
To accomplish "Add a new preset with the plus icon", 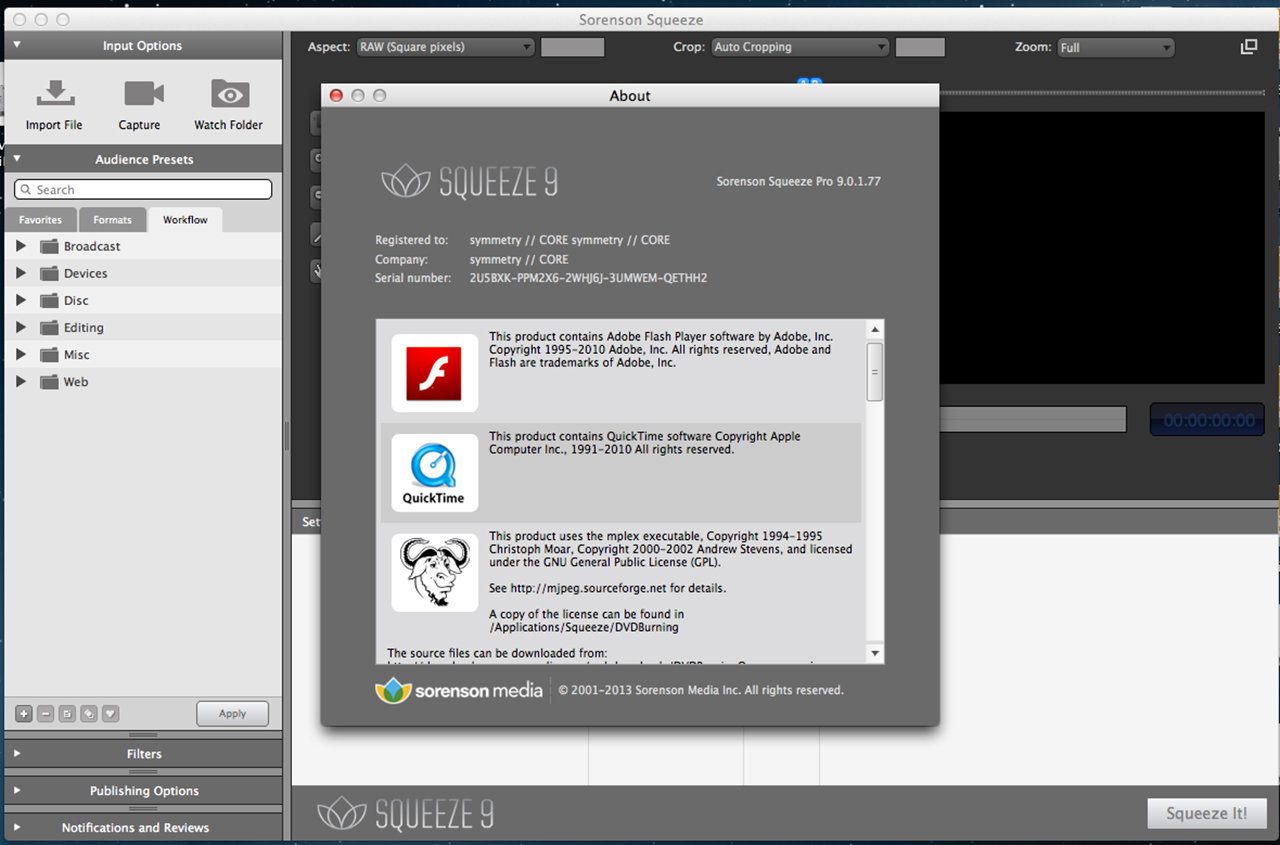I will (24, 714).
